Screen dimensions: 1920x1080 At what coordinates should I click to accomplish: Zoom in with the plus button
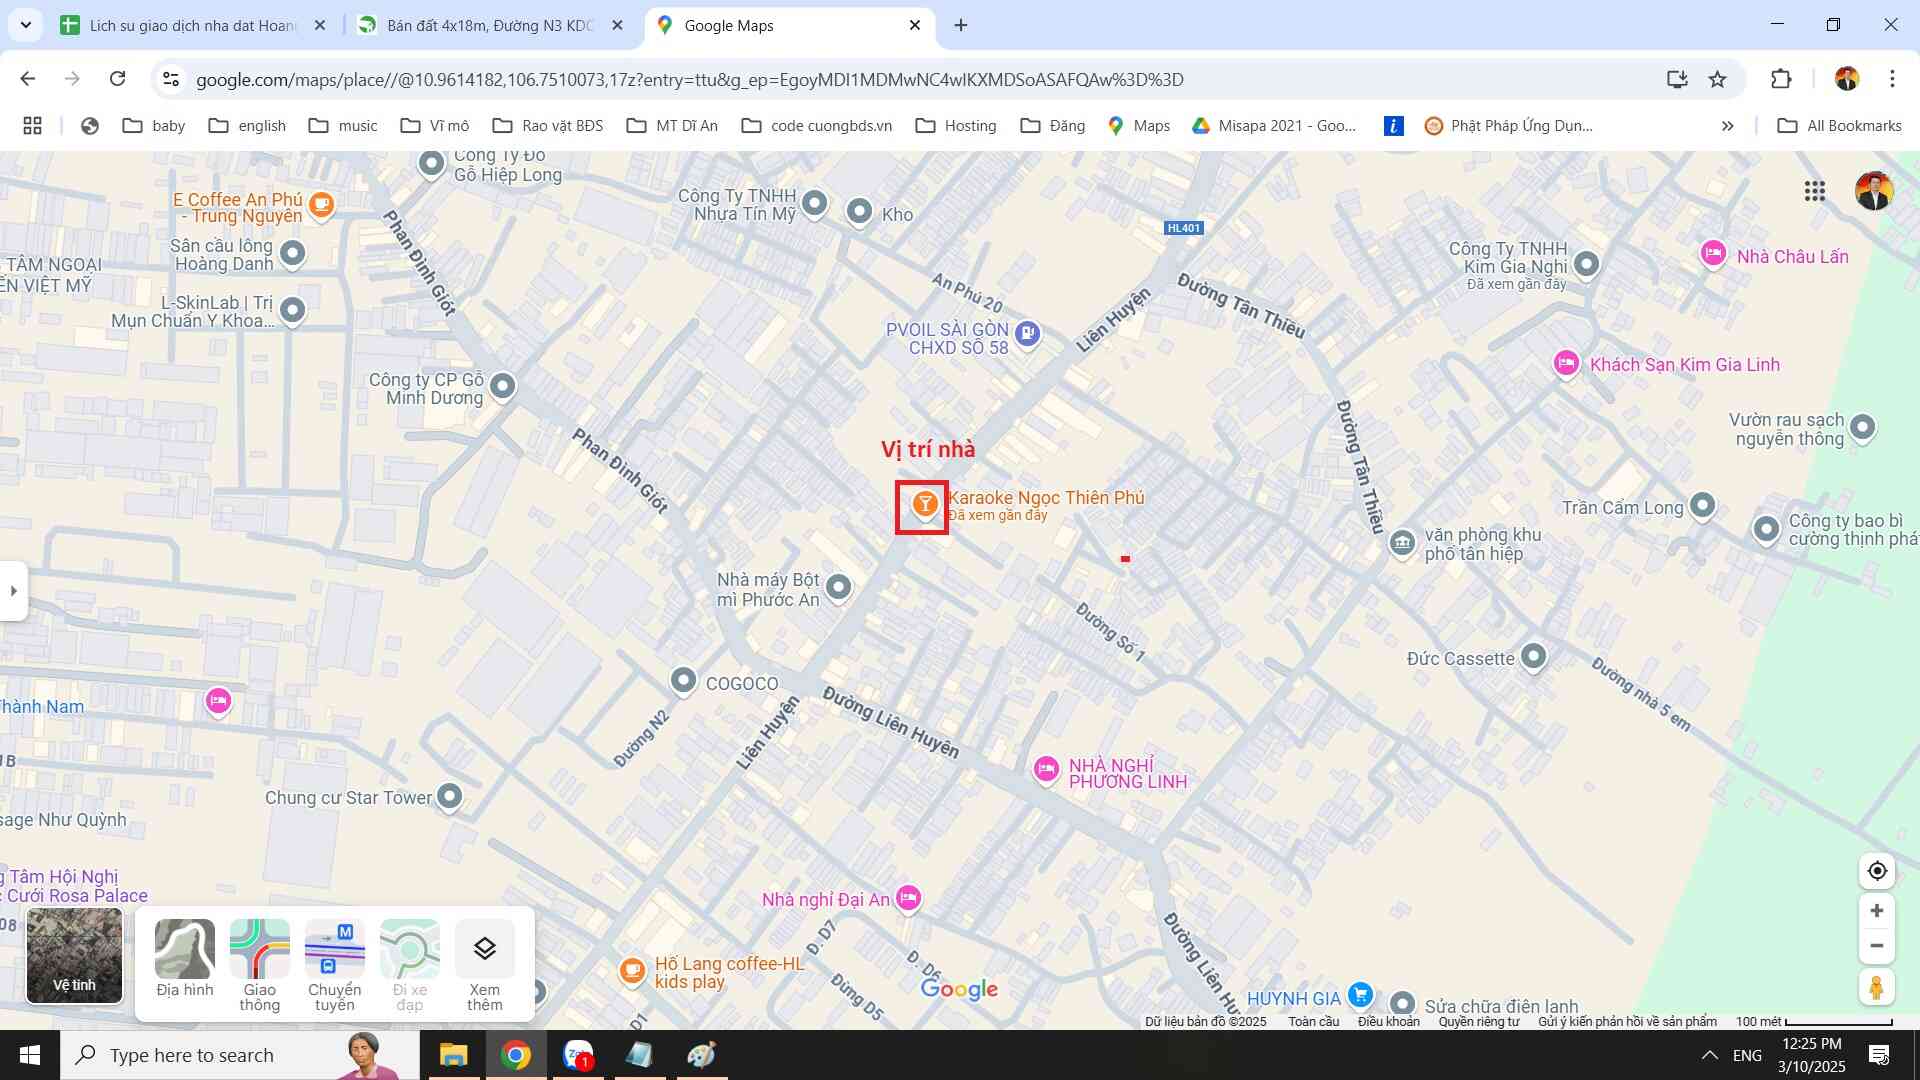pyautogui.click(x=1877, y=911)
